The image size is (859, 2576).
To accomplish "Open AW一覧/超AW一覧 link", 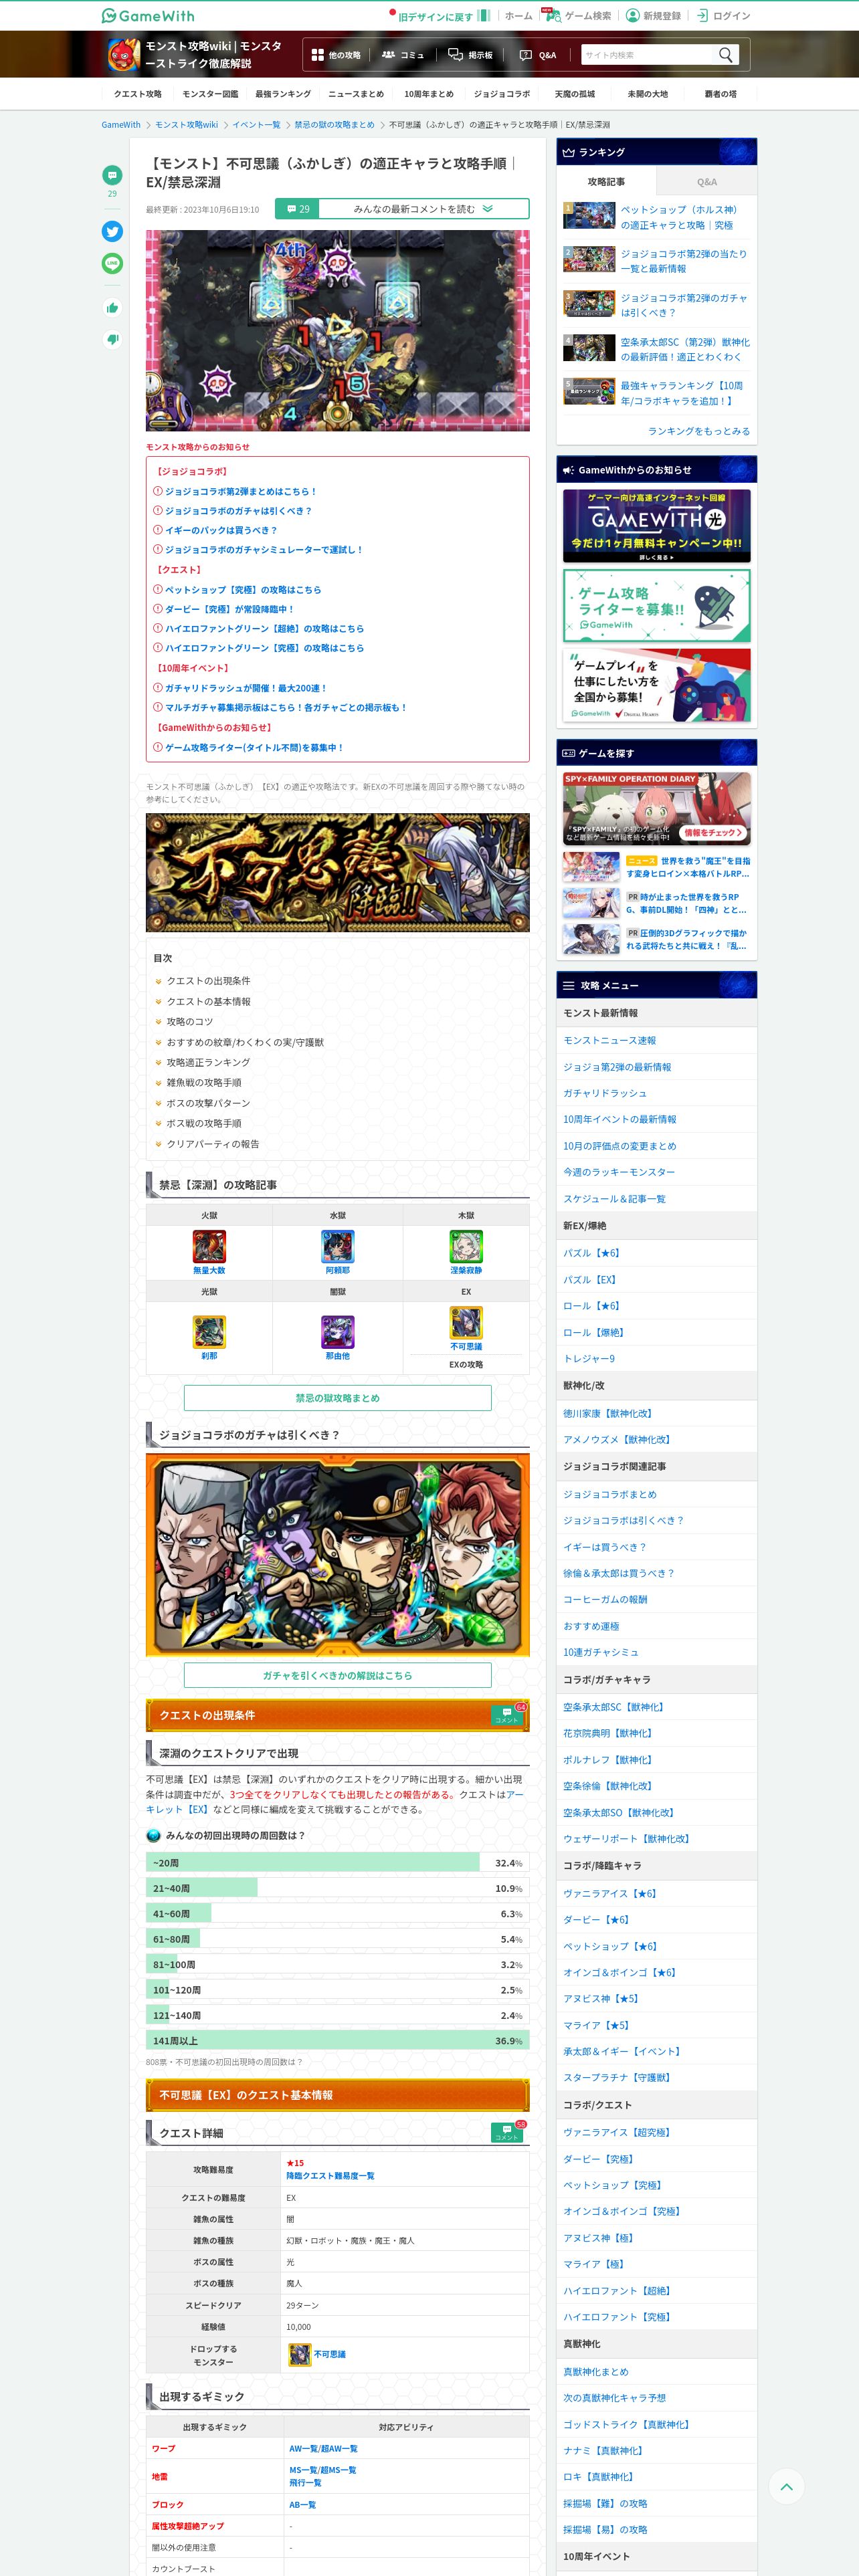I will 323,2448.
